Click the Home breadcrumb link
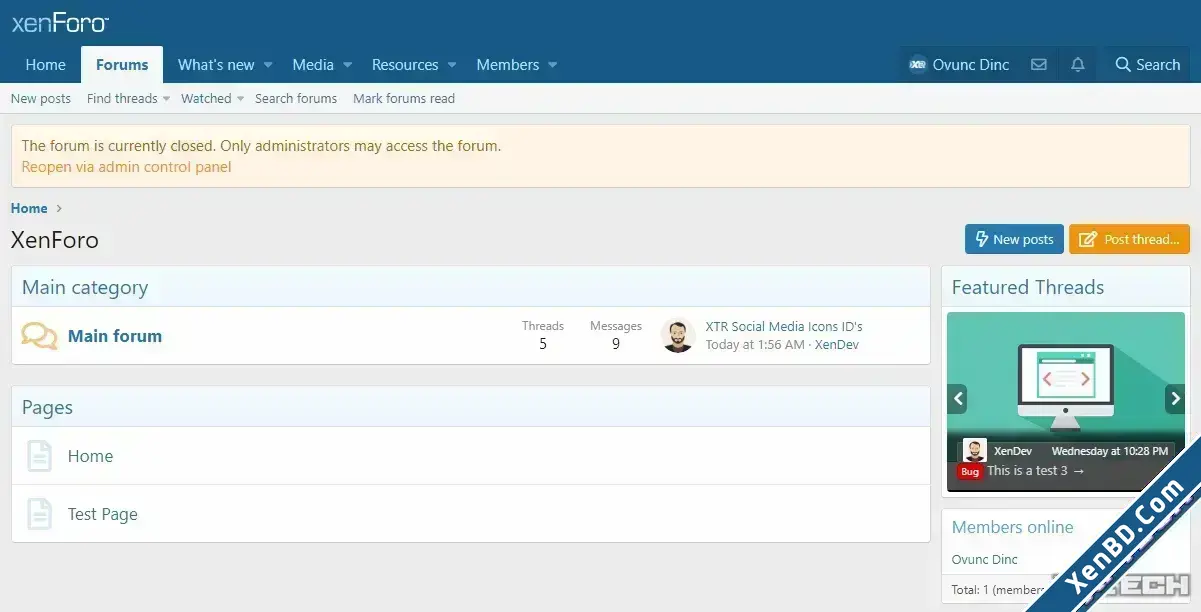Image resolution: width=1201 pixels, height=612 pixels. pyautogui.click(x=29, y=208)
